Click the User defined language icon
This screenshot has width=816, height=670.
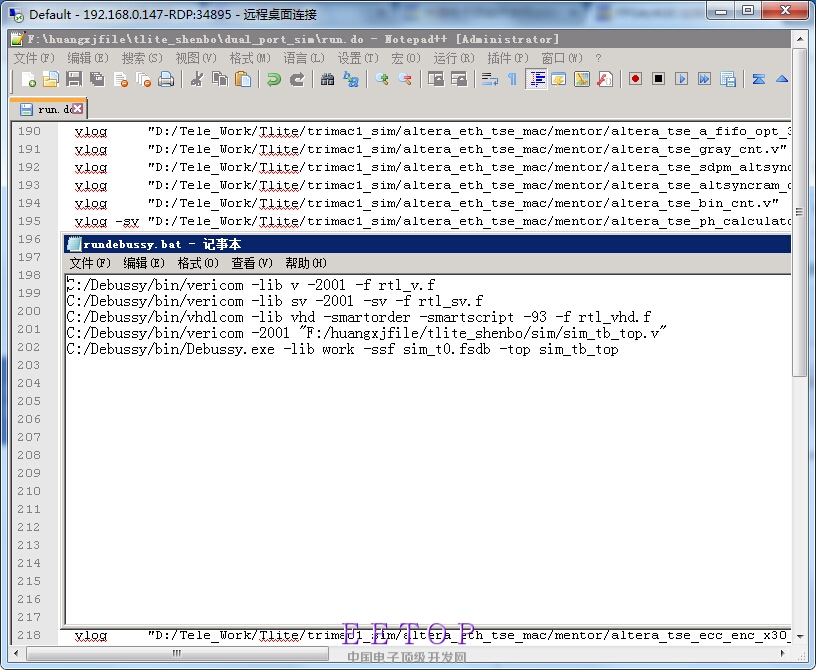tap(559, 79)
